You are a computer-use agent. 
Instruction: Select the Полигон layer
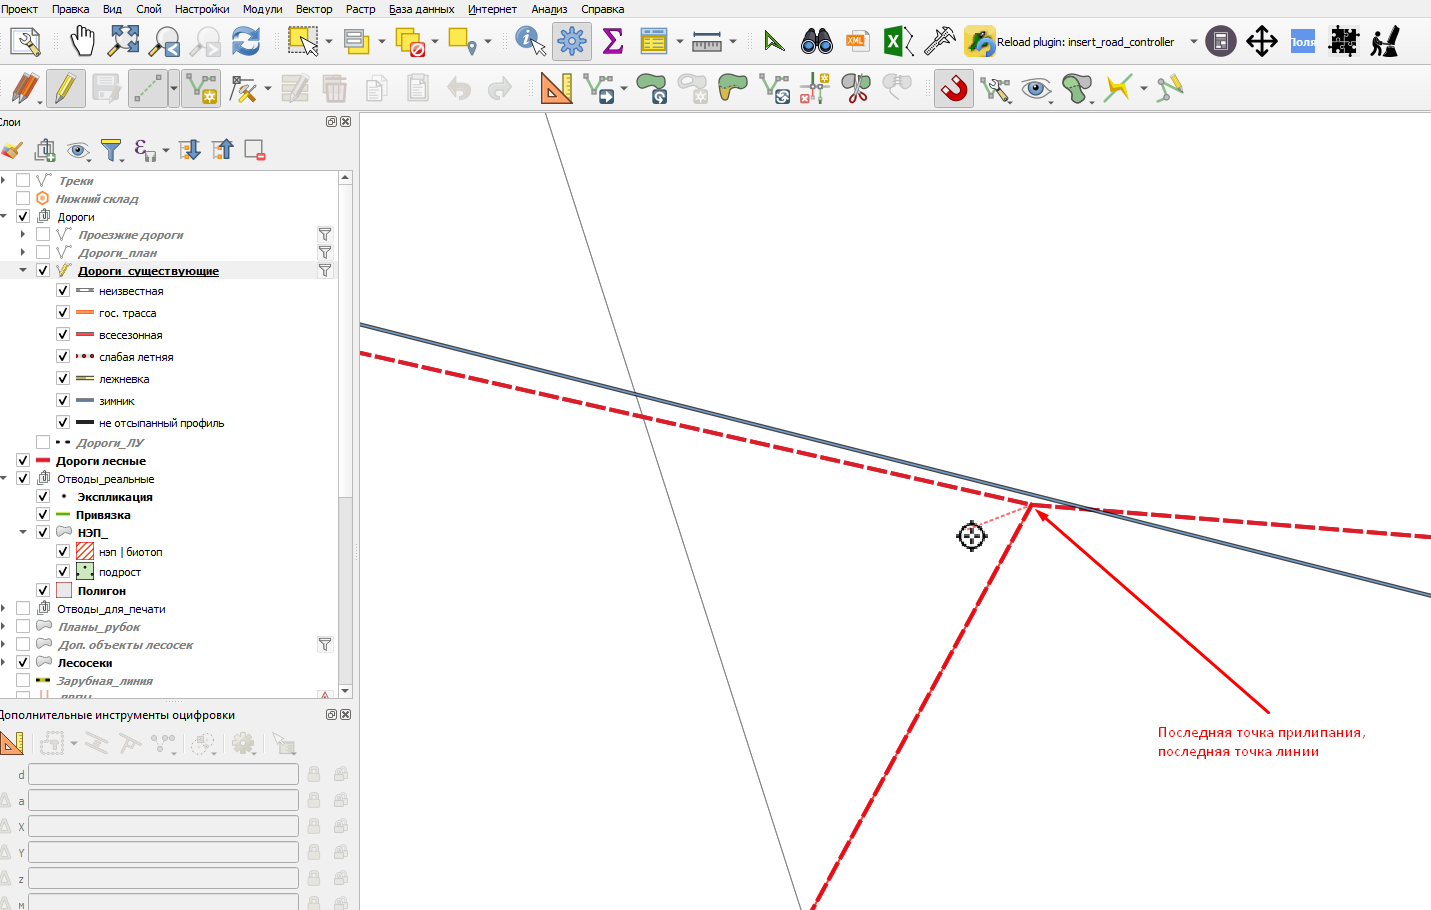[102, 590]
